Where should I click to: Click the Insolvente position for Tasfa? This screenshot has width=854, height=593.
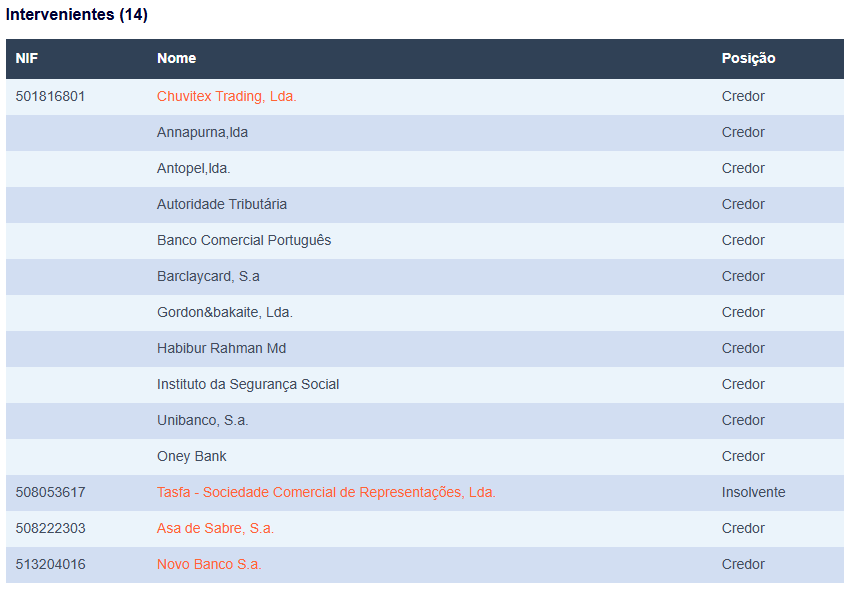tap(753, 492)
